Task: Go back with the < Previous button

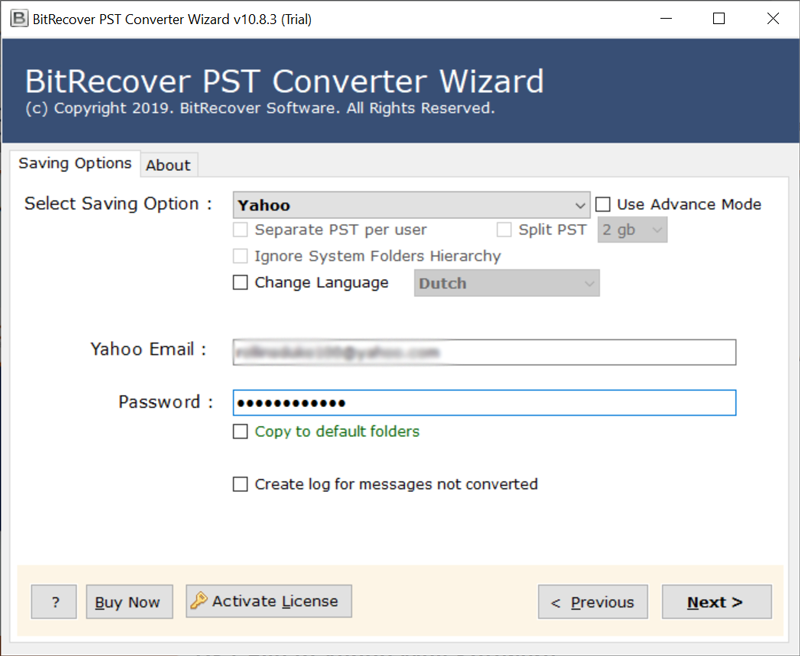Action: pyautogui.click(x=593, y=602)
